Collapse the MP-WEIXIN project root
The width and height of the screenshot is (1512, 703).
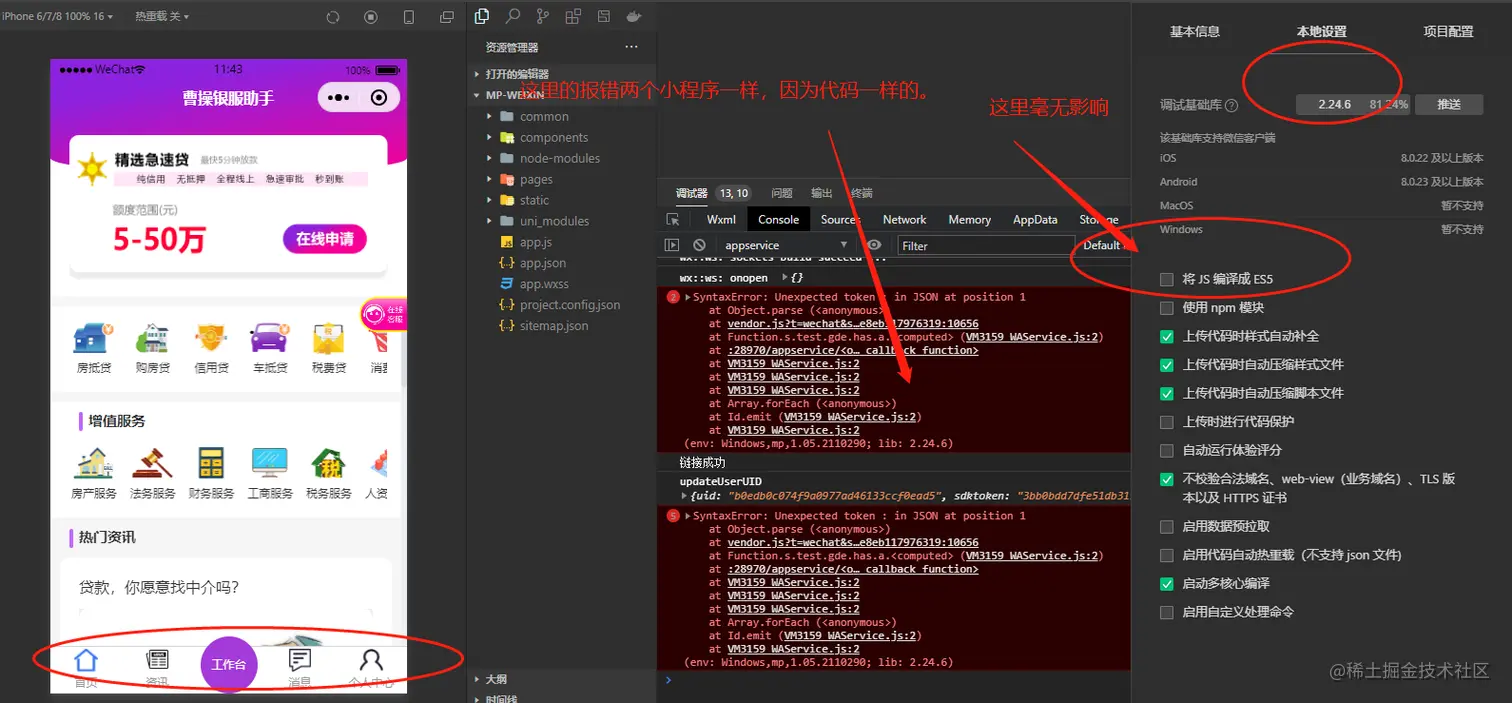point(513,95)
